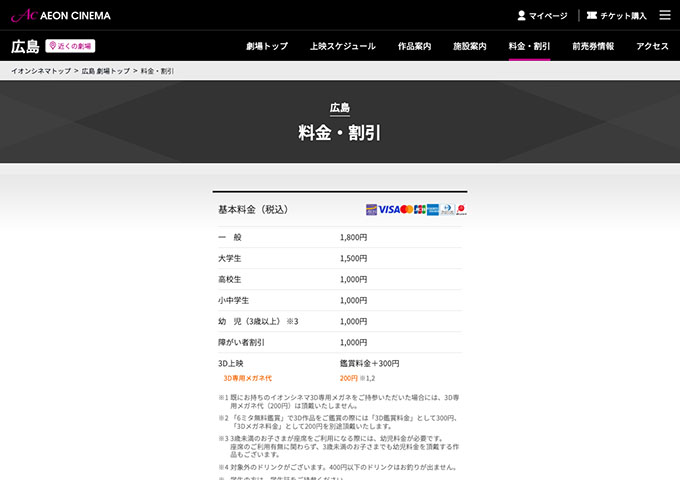Click the AEON card logo icon

[371, 209]
